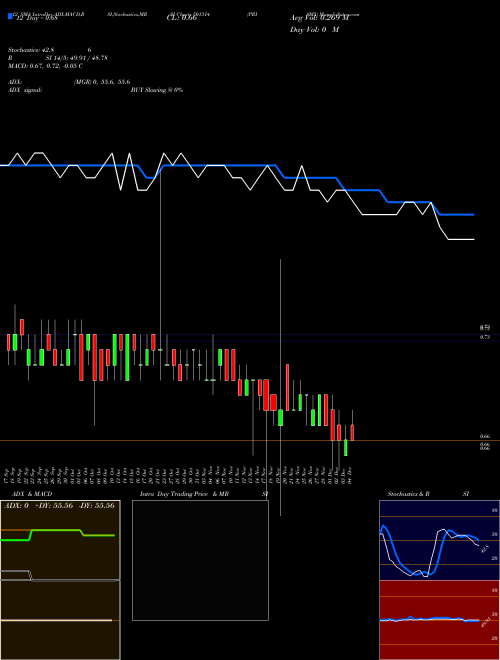Click the '(MGR) 0, 55.6, 55.6' ADX values
Screen dimensions: 500x660
(x=102, y=82)
